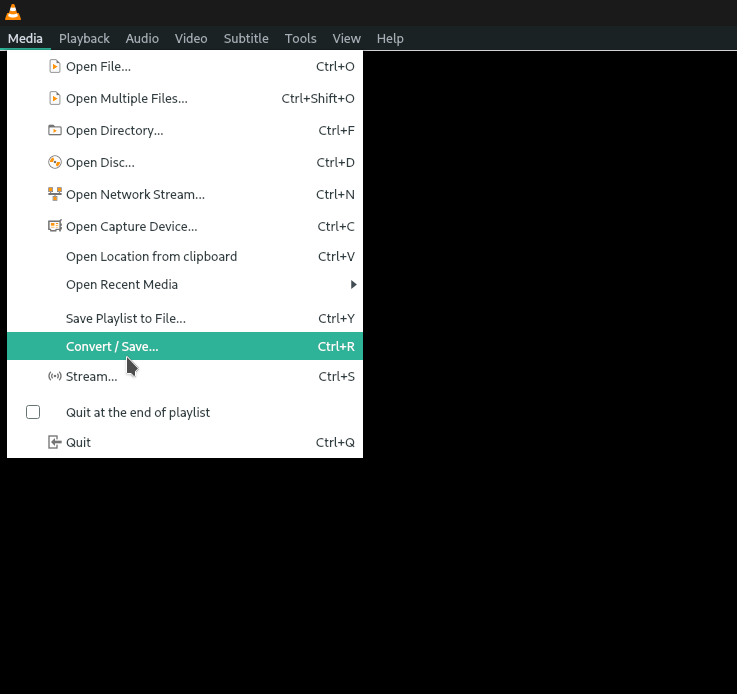Open the Tools menu
The width and height of the screenshot is (737, 694).
click(x=300, y=38)
